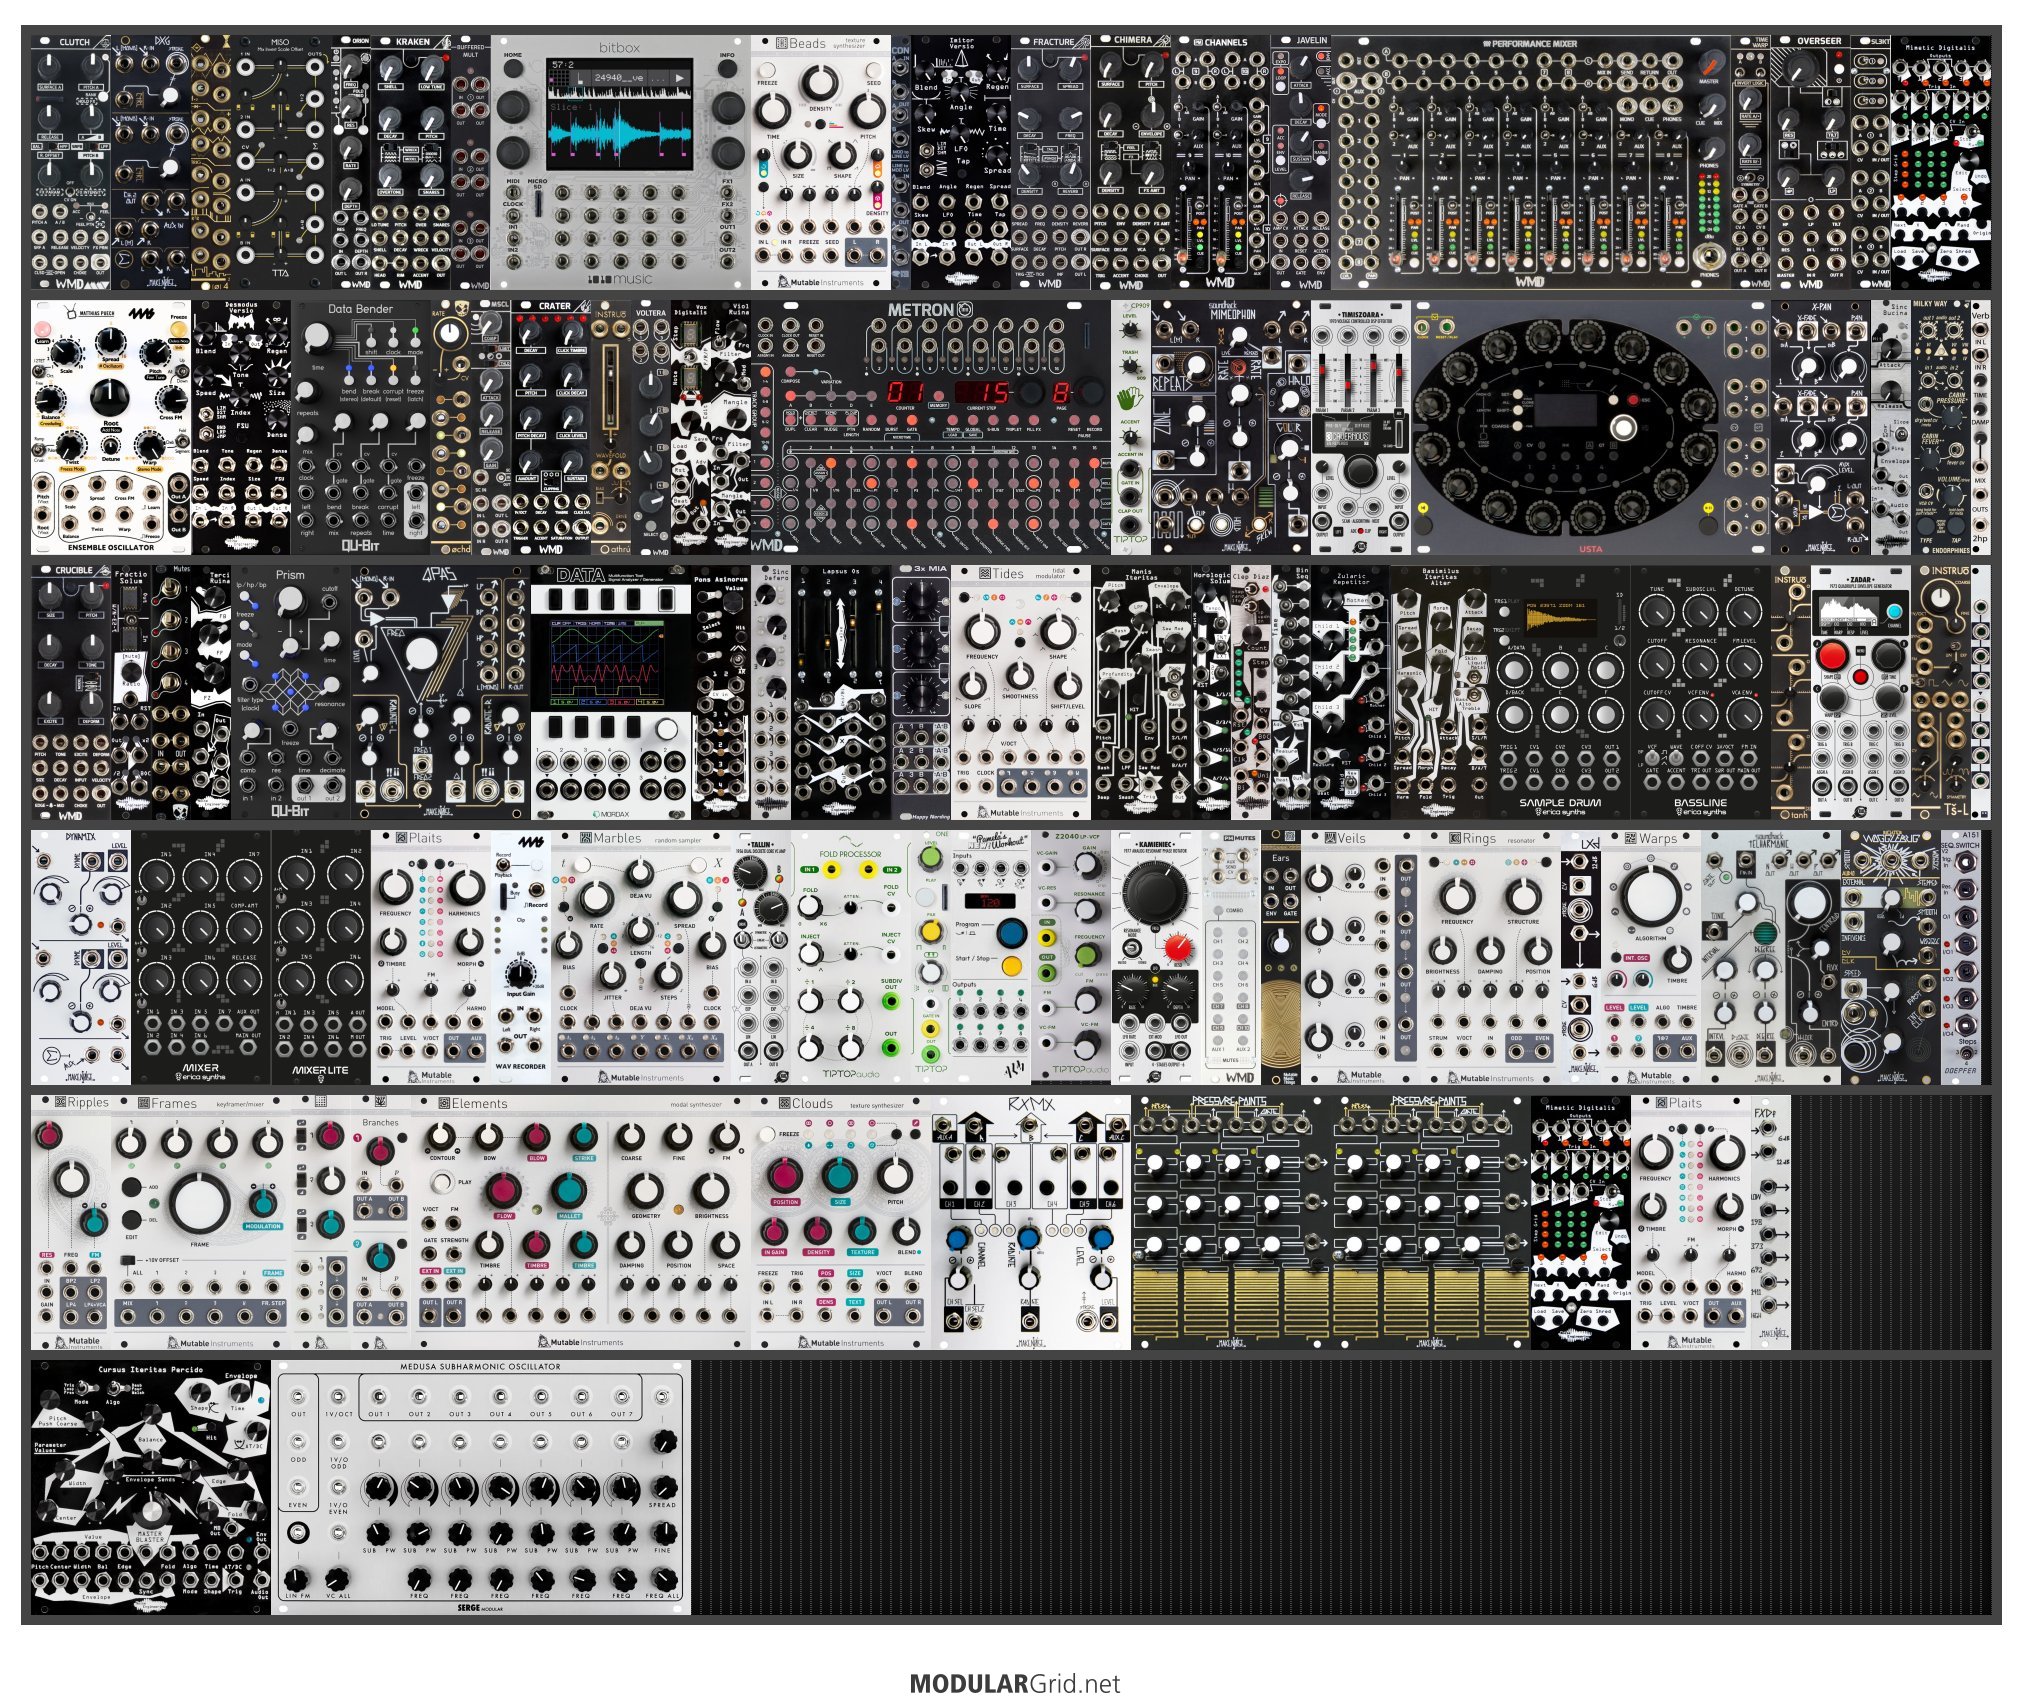Screen dimensions: 2032x1705
Task: Open the Qu-Bit Data Bender module
Action: [x=361, y=427]
